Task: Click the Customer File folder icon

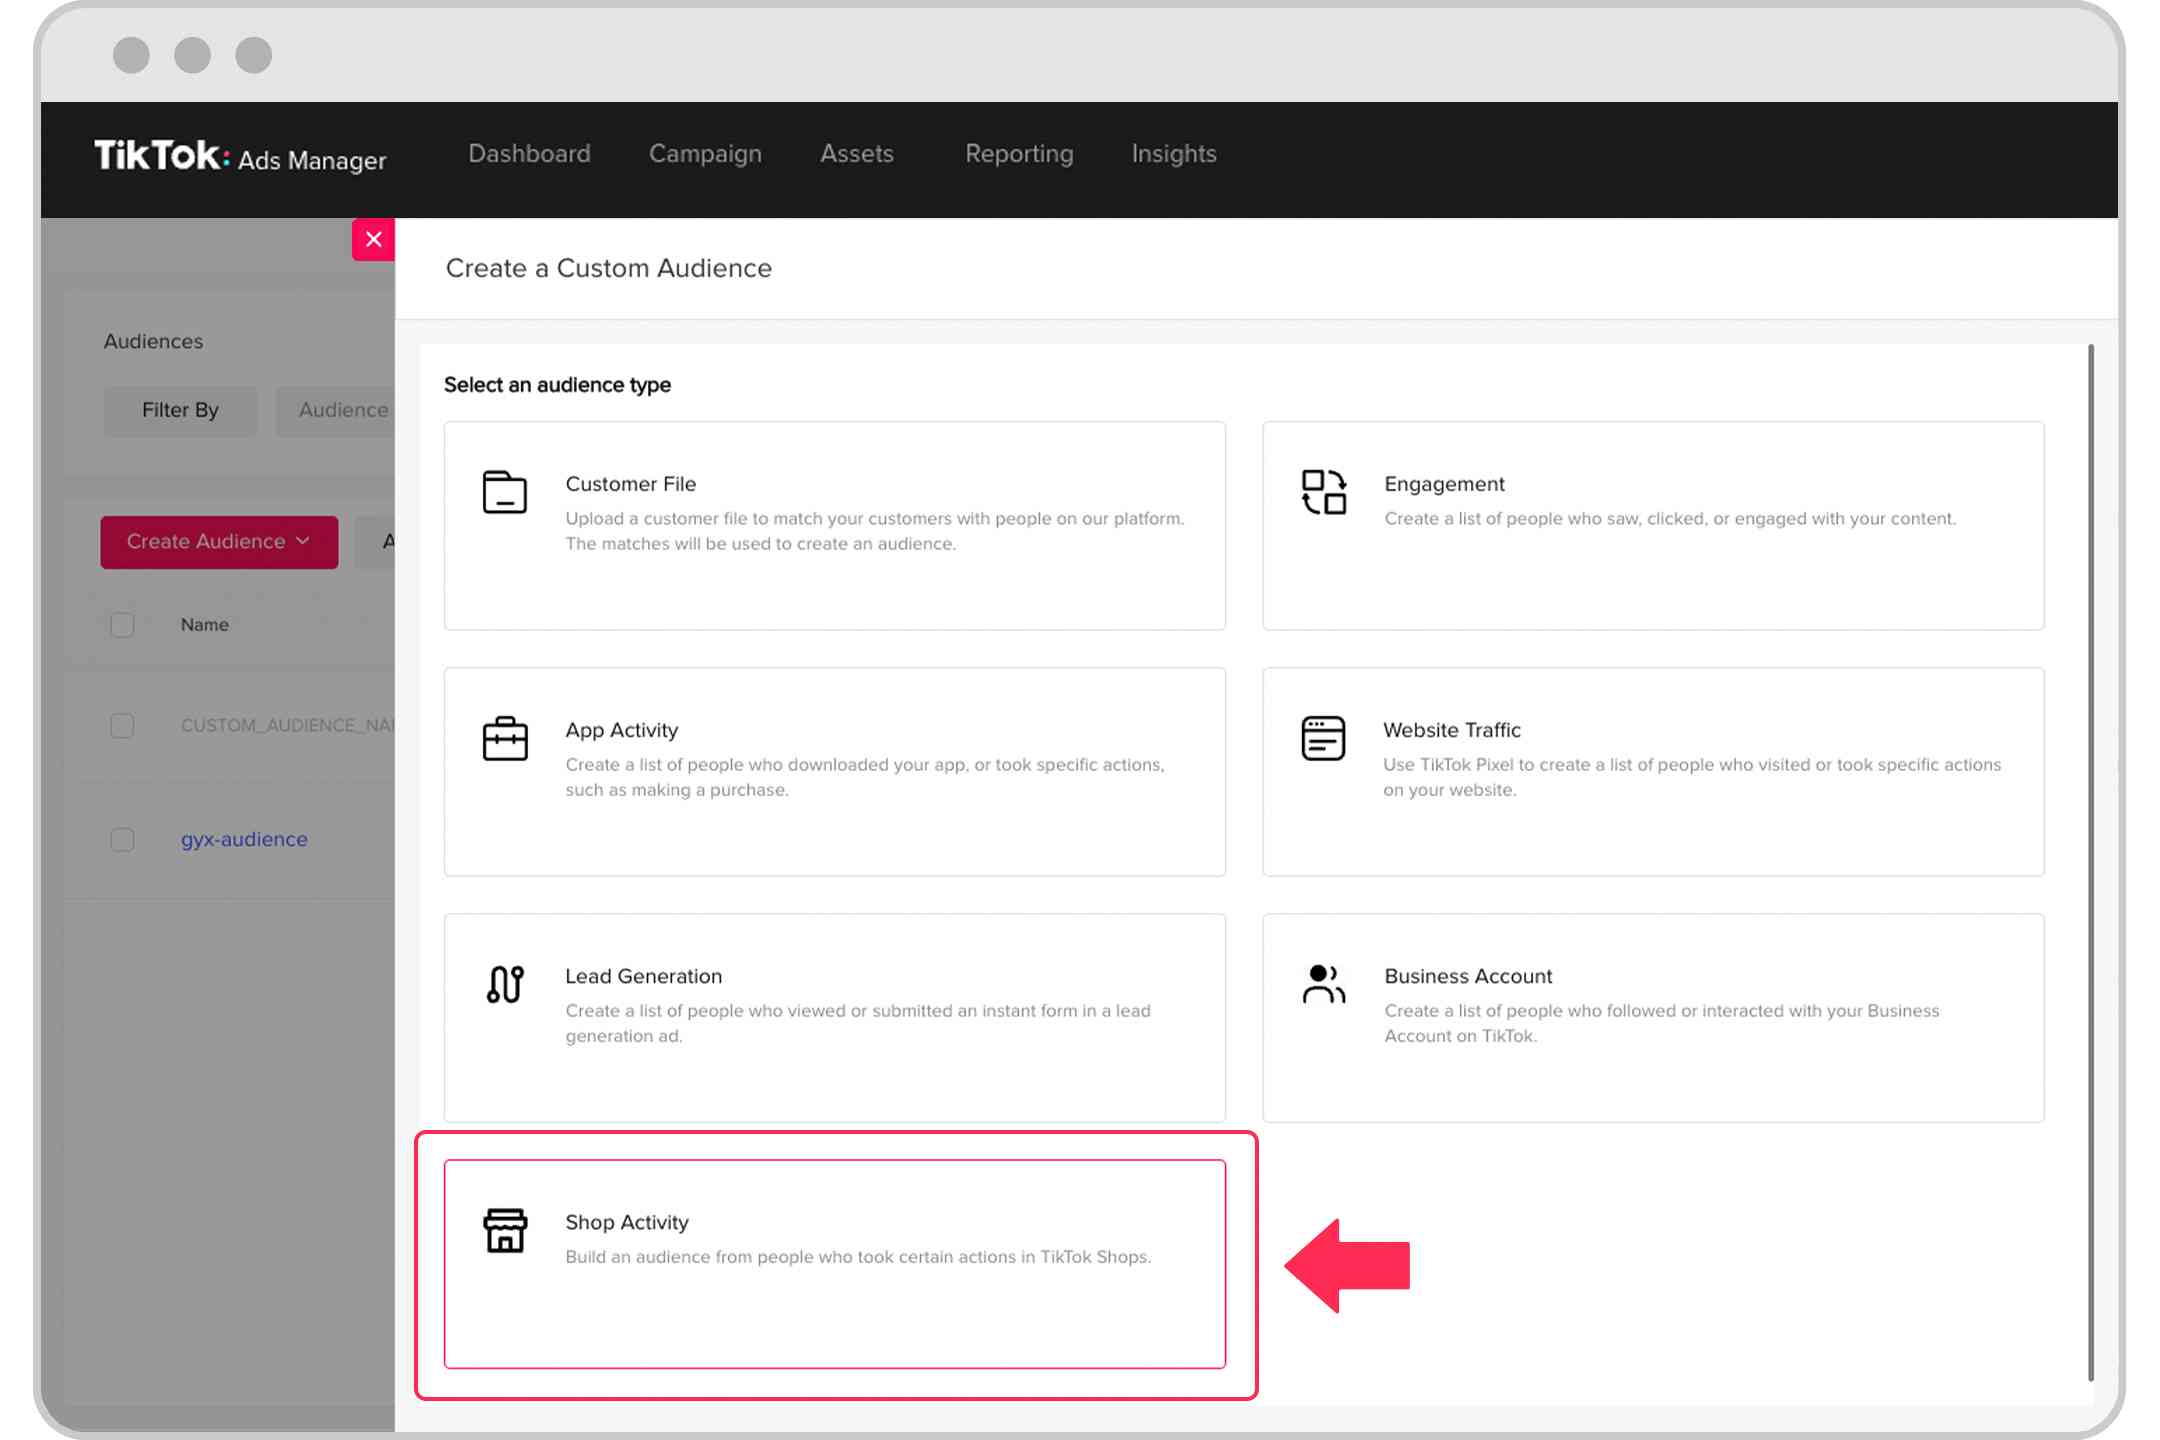Action: pyautogui.click(x=504, y=492)
